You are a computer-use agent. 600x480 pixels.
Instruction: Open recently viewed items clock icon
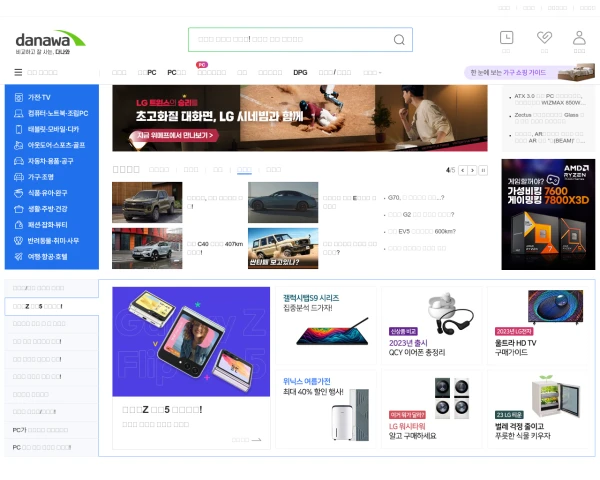point(506,38)
